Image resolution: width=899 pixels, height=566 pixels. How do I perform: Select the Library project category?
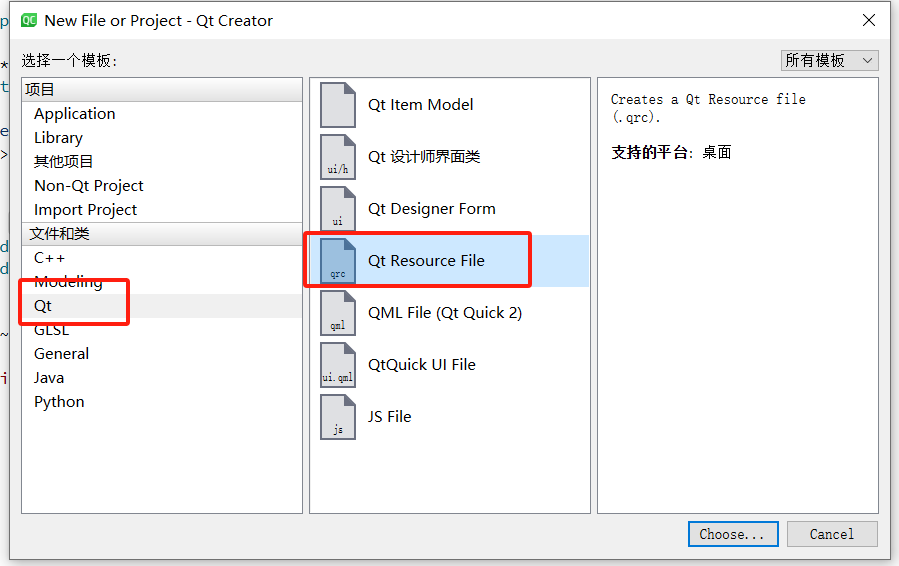coord(58,138)
